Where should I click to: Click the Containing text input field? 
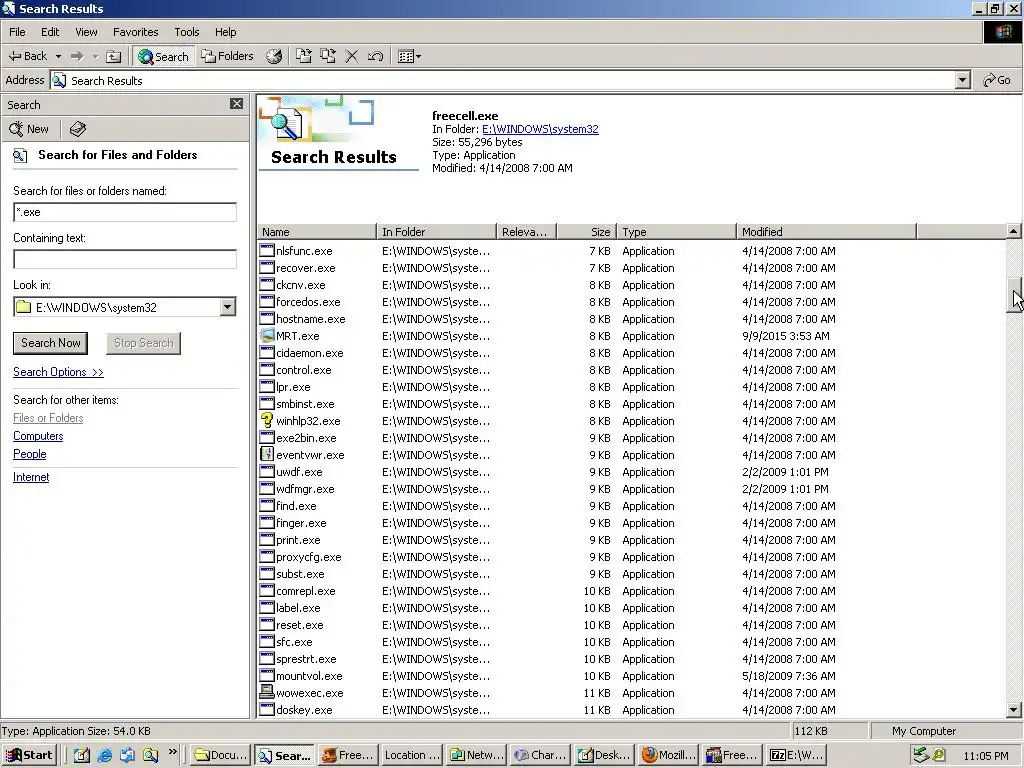(x=125, y=259)
